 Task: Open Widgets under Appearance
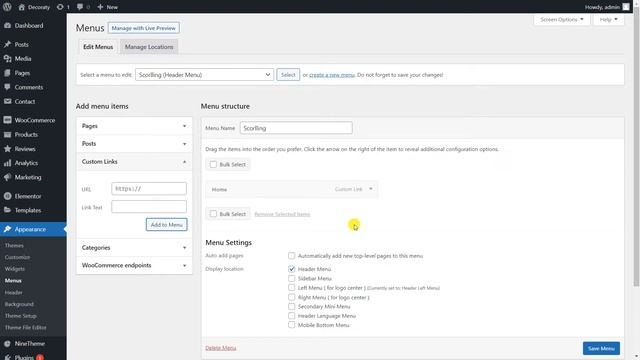(15, 269)
